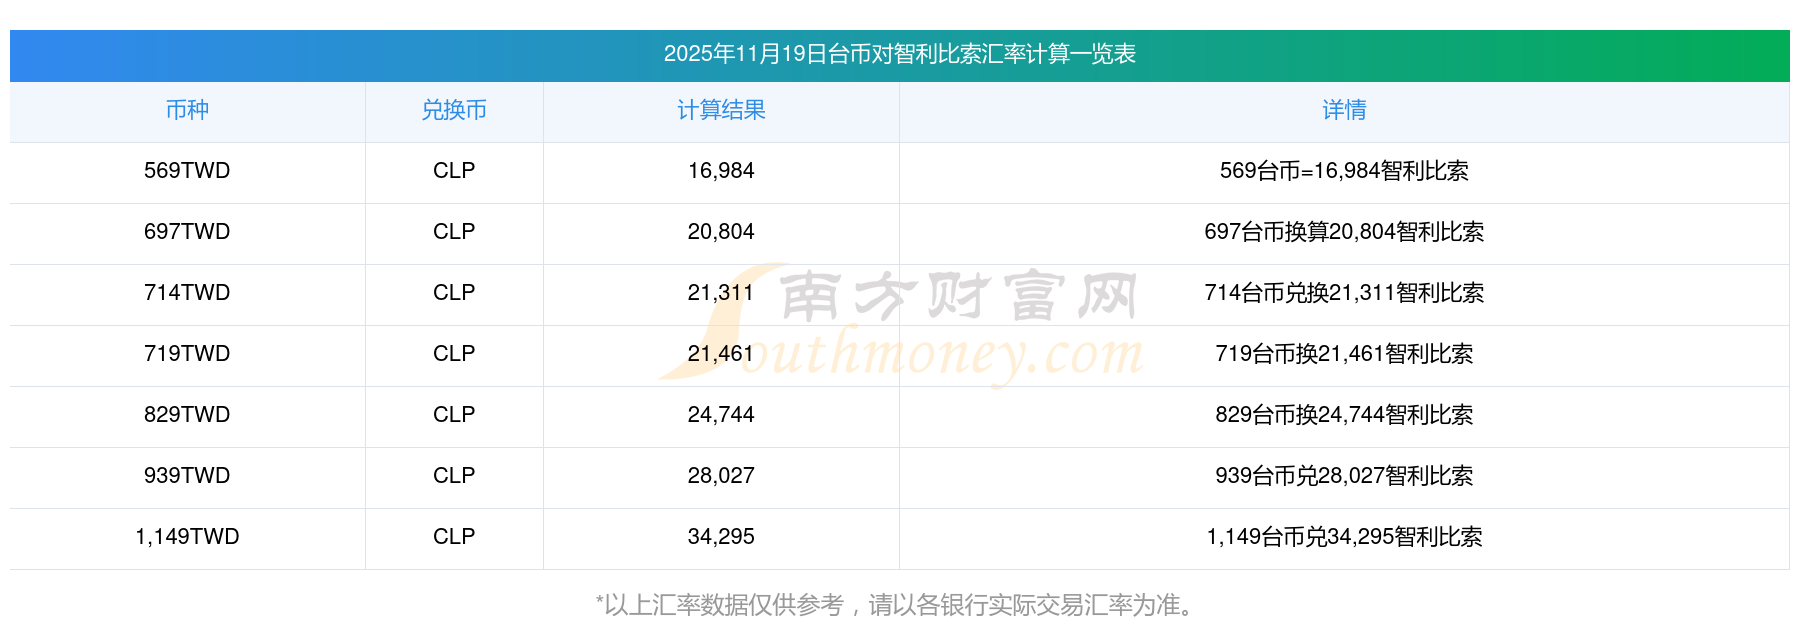Image resolution: width=1800 pixels, height=636 pixels.
Task: Click the 697TWD cell
Action: click(x=187, y=232)
